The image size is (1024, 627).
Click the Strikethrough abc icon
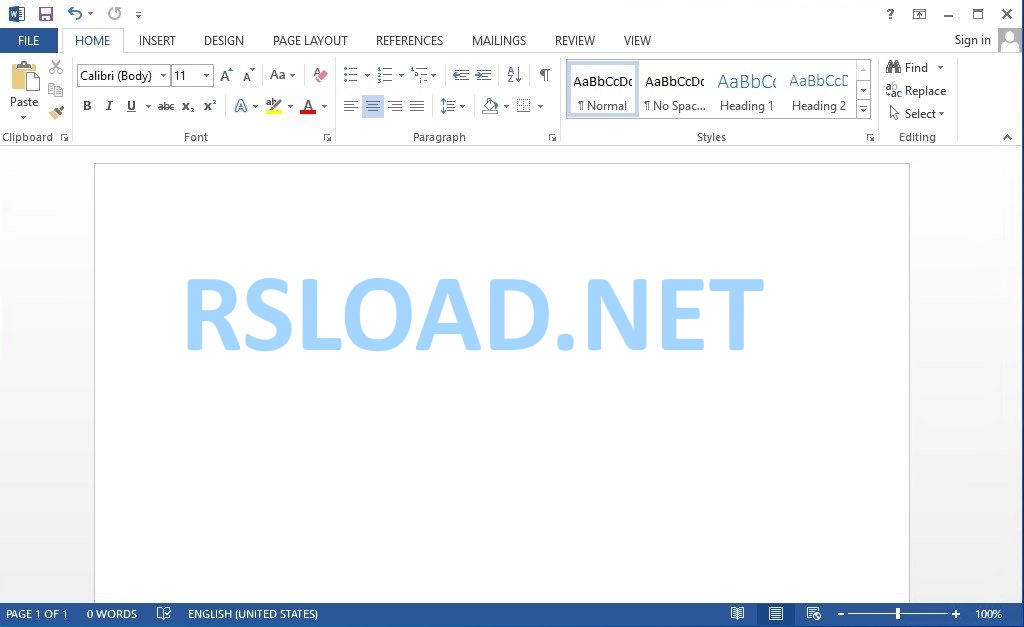(166, 106)
